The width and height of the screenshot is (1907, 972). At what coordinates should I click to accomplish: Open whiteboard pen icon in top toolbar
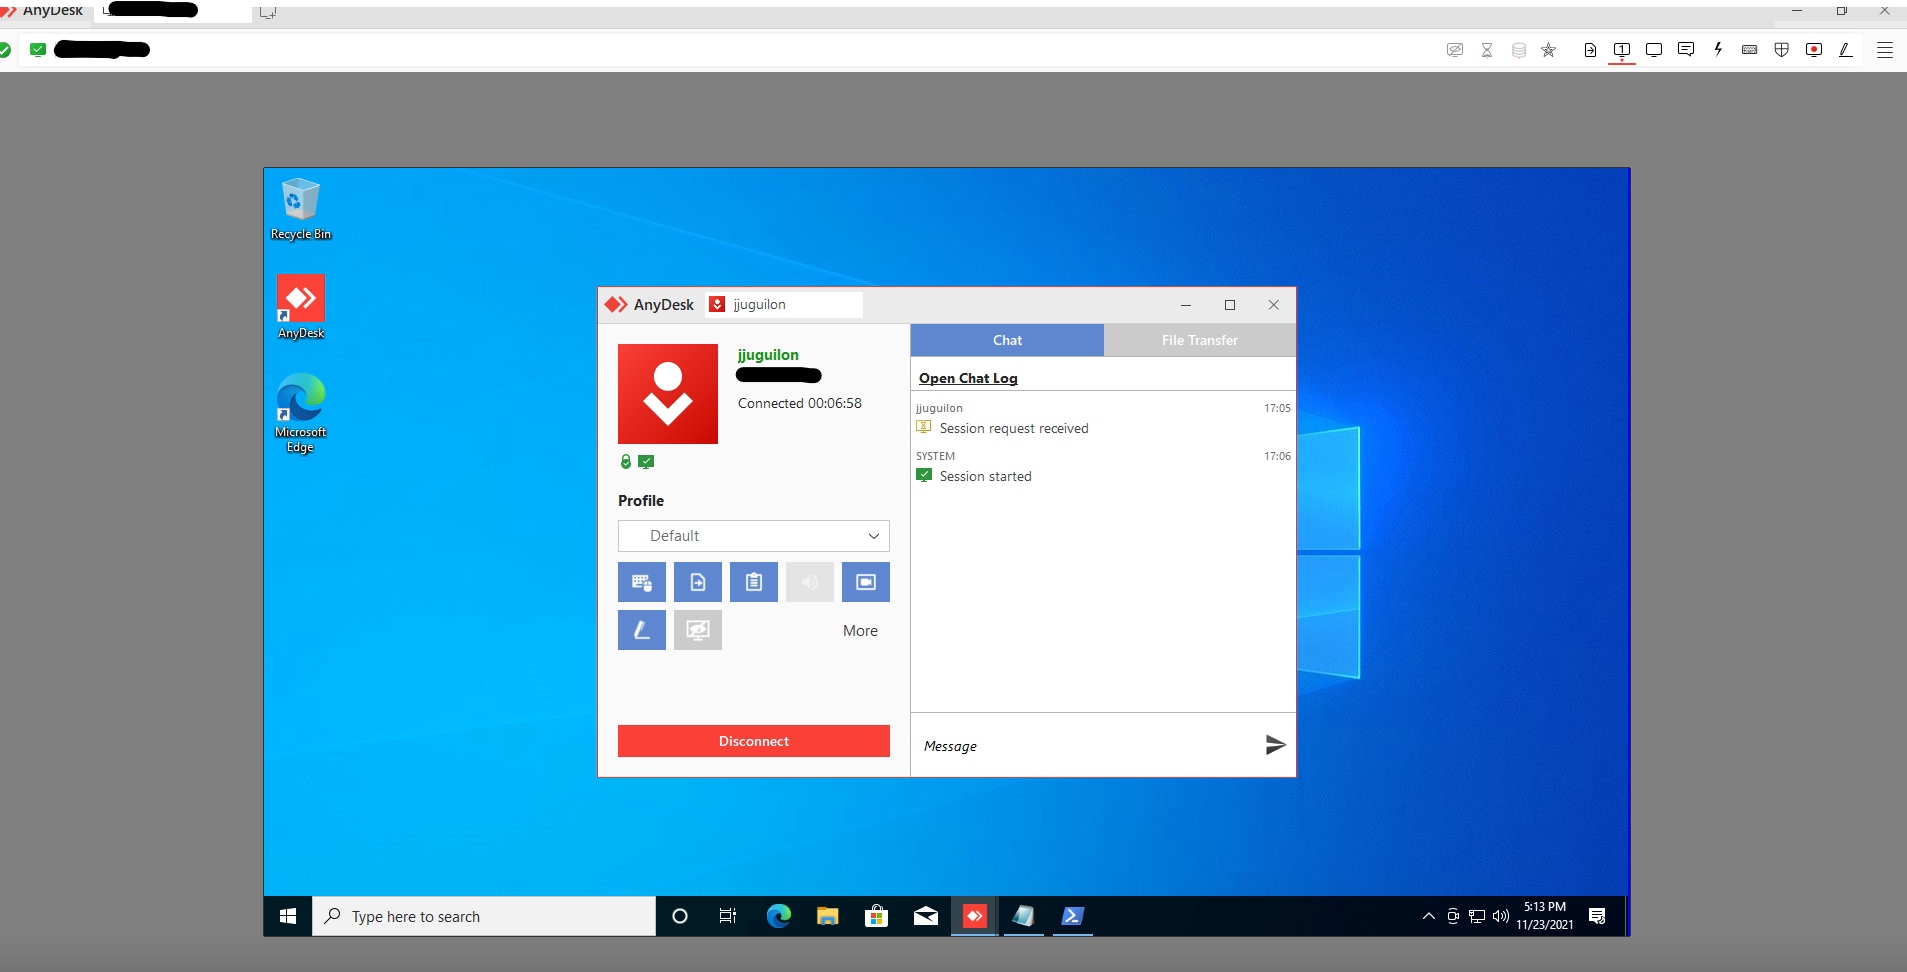coord(1846,50)
